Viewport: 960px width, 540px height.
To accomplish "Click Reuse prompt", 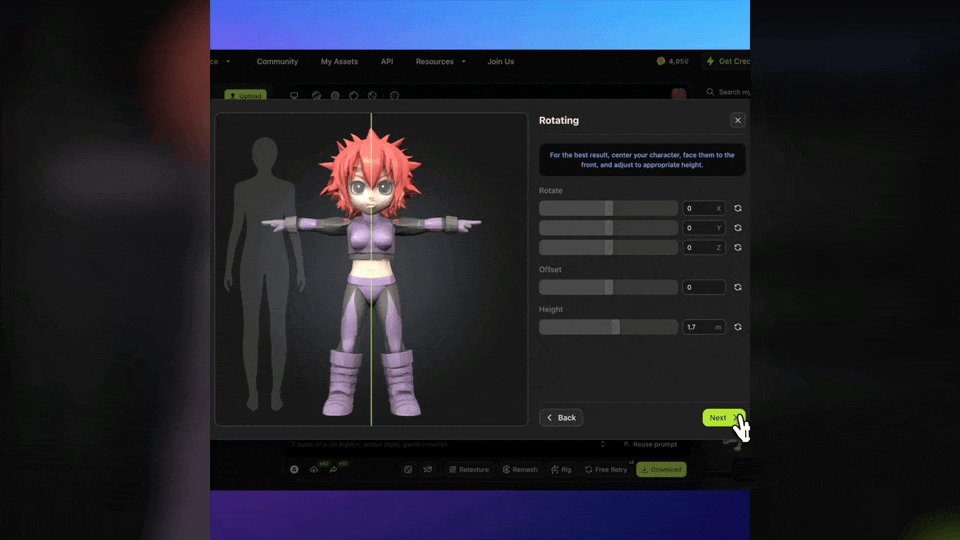I will 650,444.
